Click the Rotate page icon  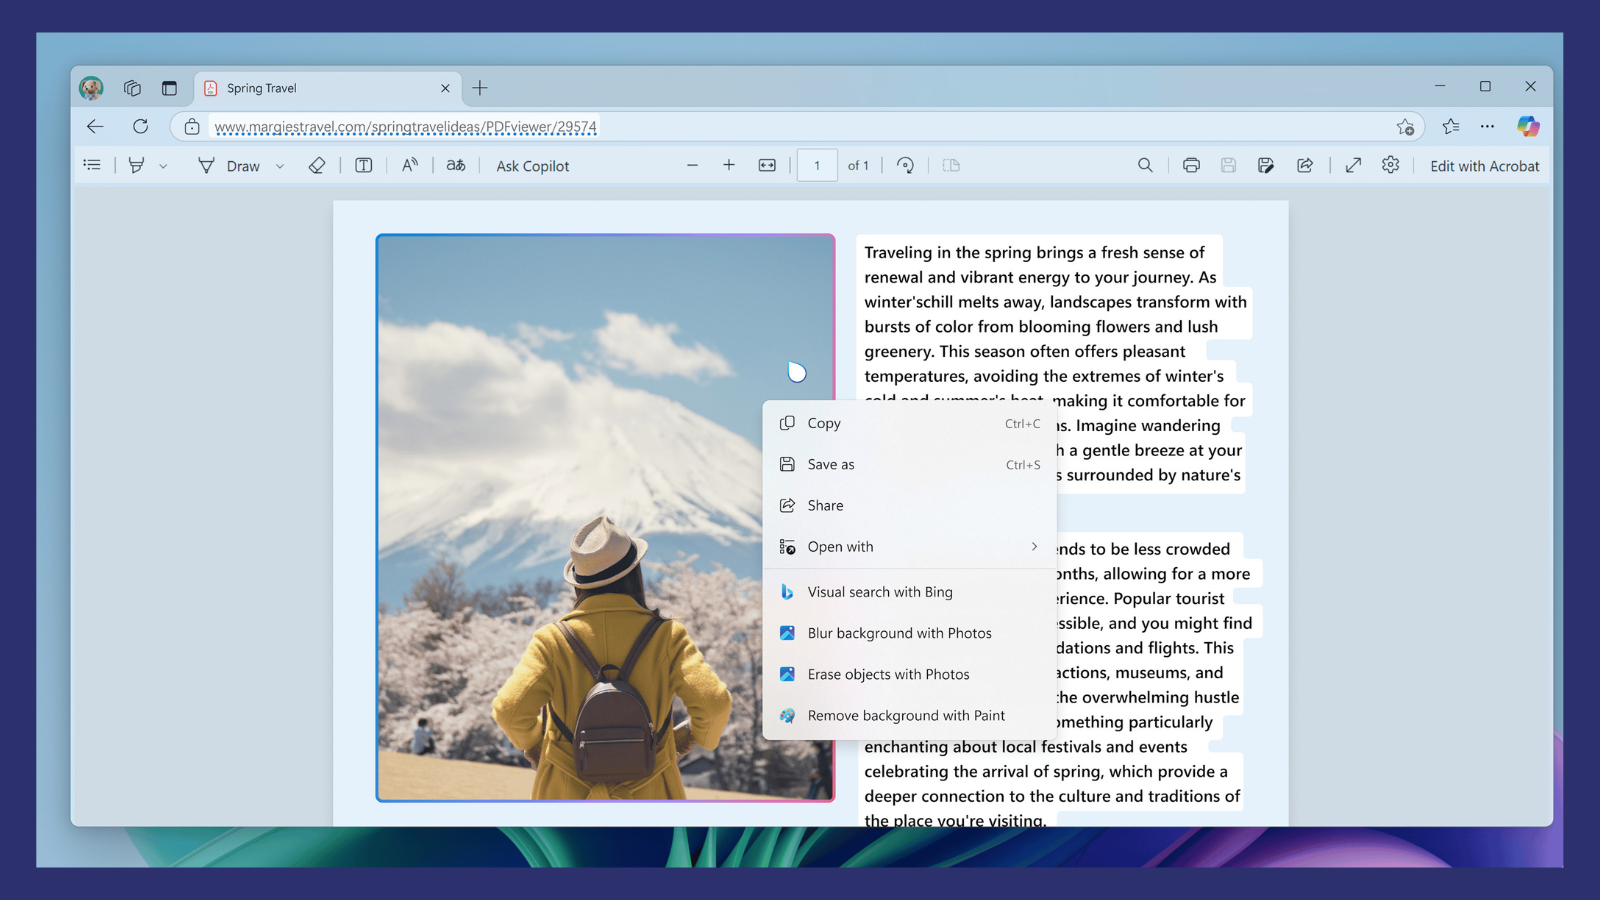pos(905,166)
